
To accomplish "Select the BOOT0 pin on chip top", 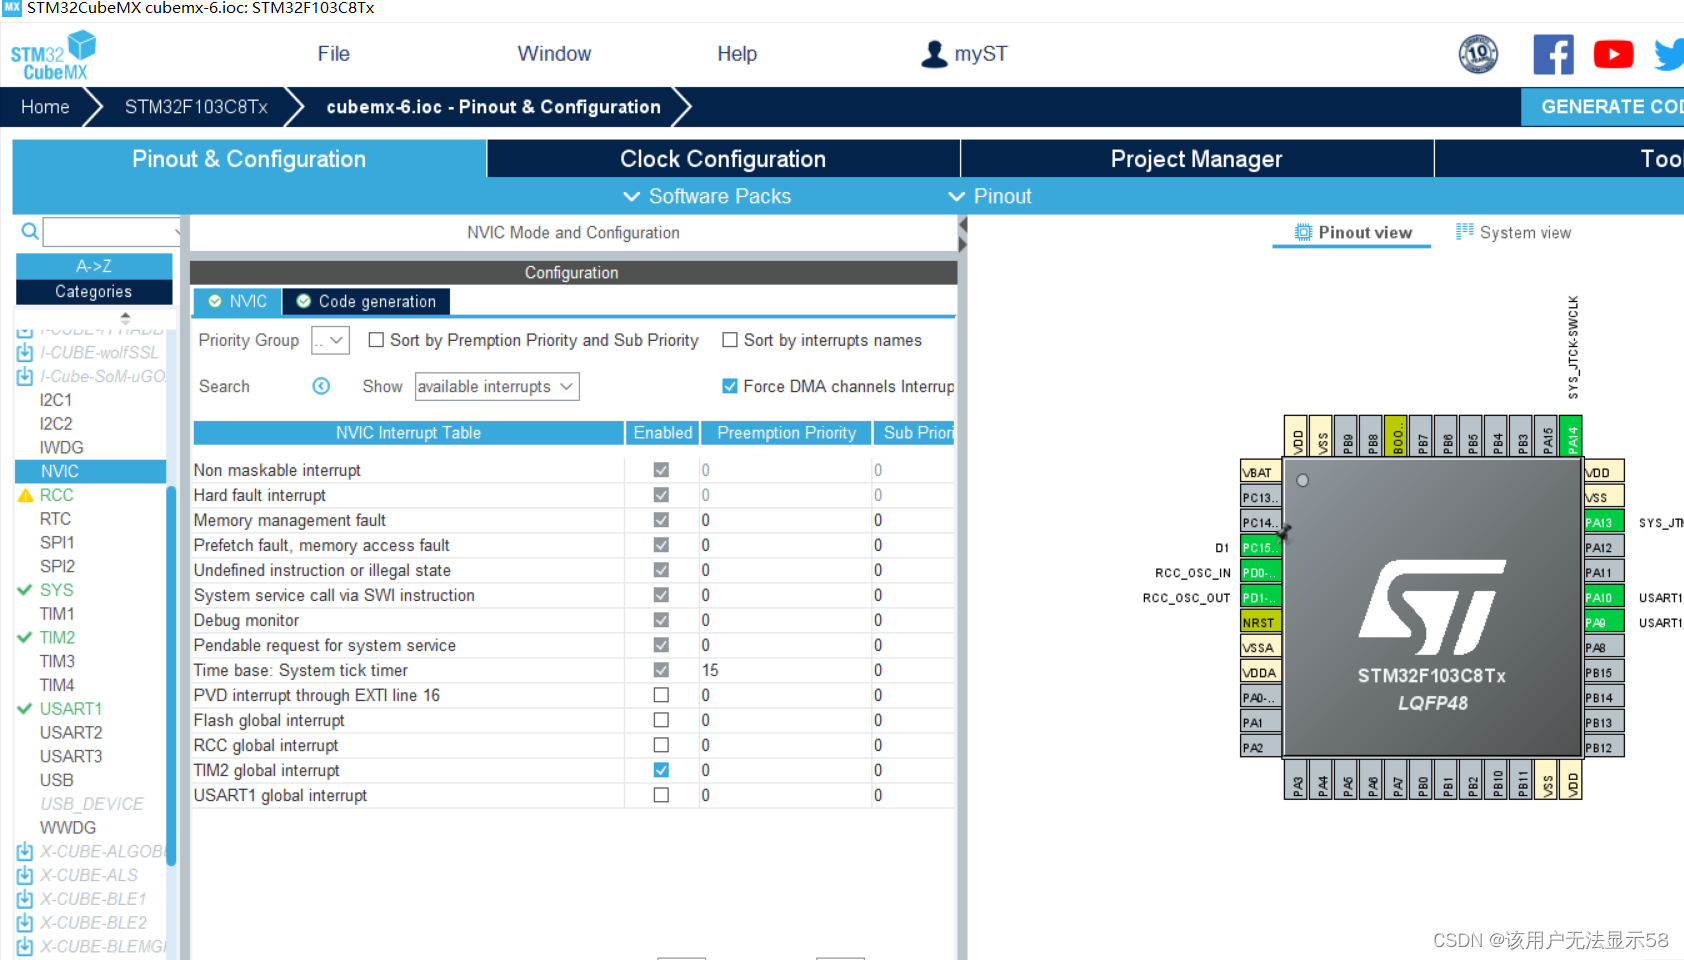I will point(1396,436).
